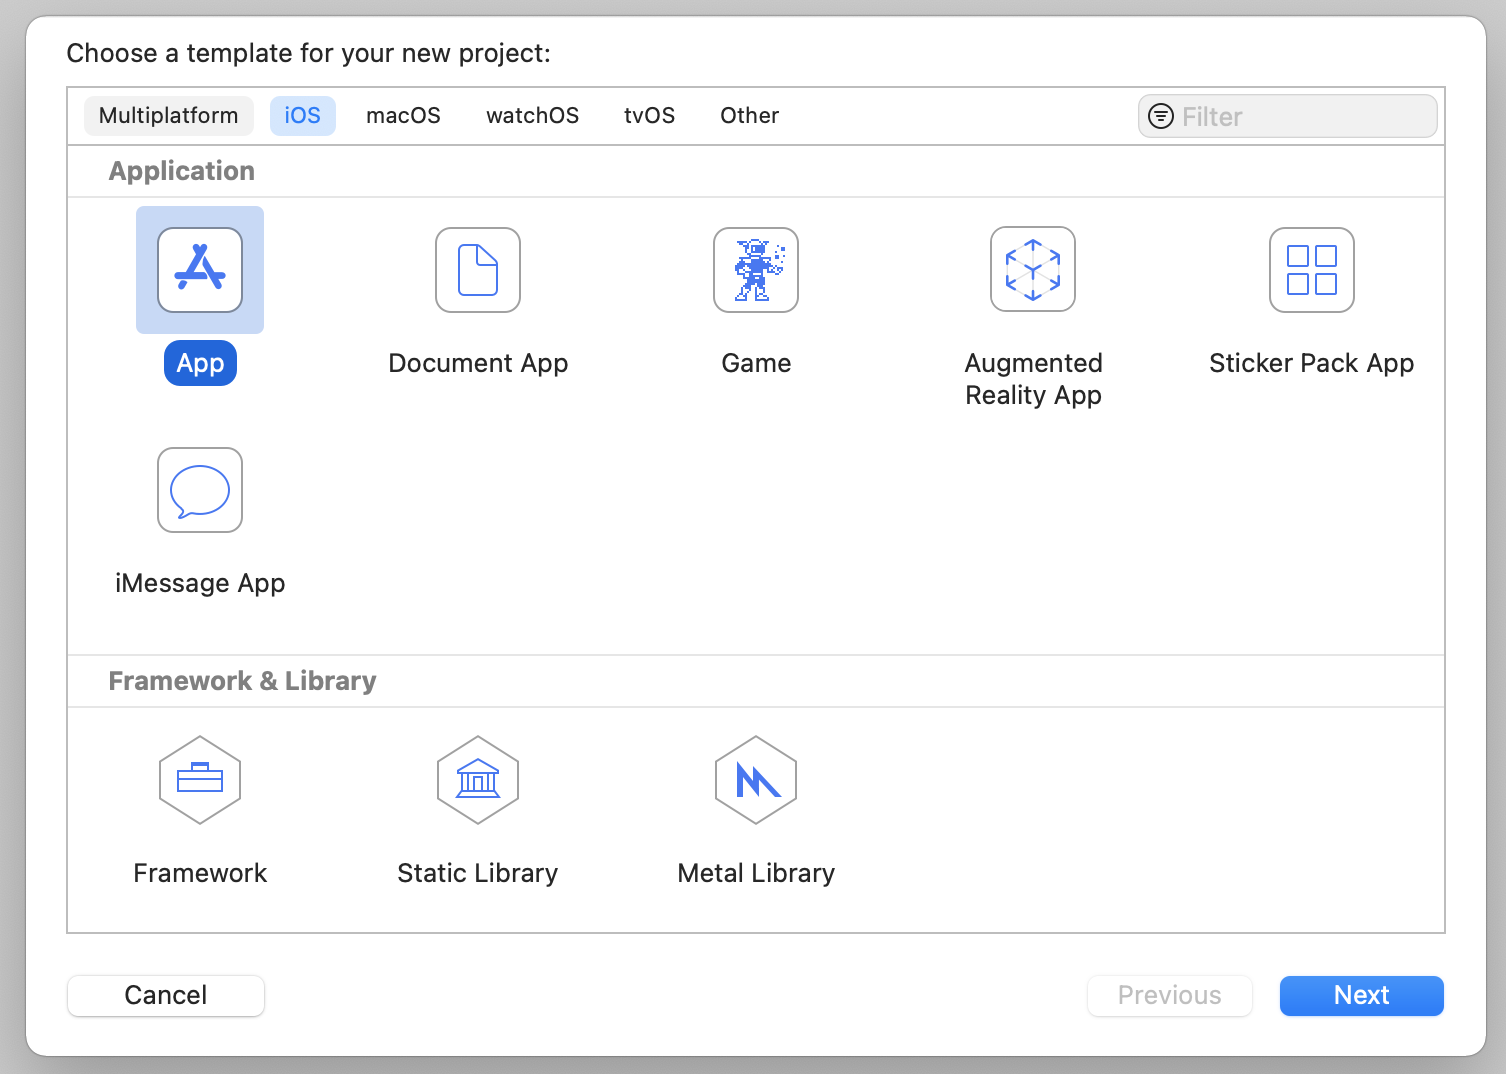
Task: Choose the Metal Library icon
Action: coord(756,780)
